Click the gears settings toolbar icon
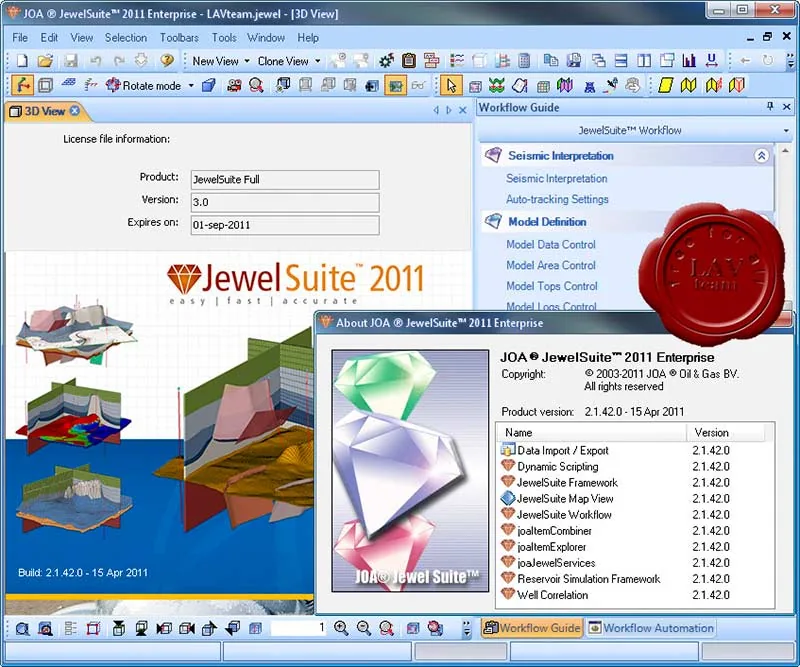This screenshot has height=667, width=800. click(386, 61)
